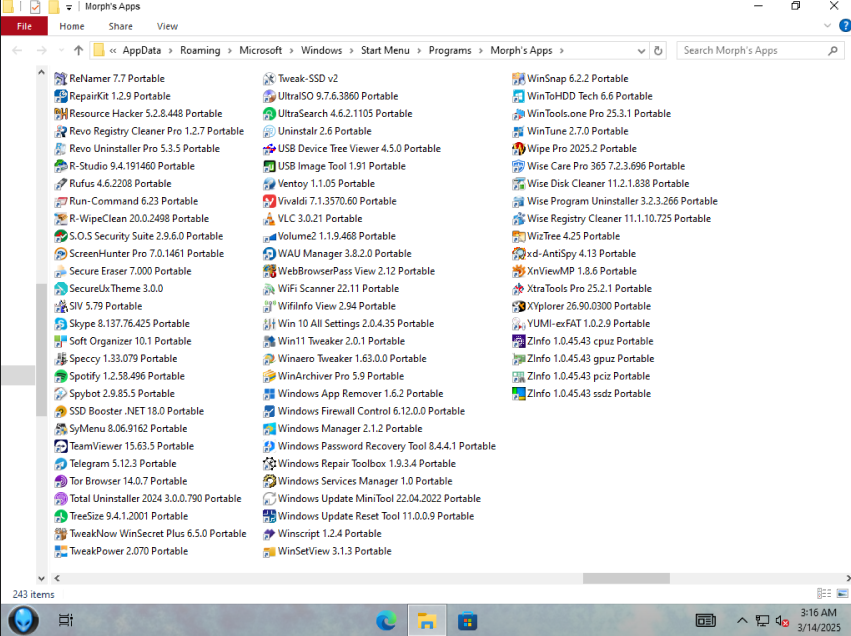Viewport: 851px width, 636px height.
Task: Click the Ventoy 1.1.05 Portable icon
Action: 269,184
